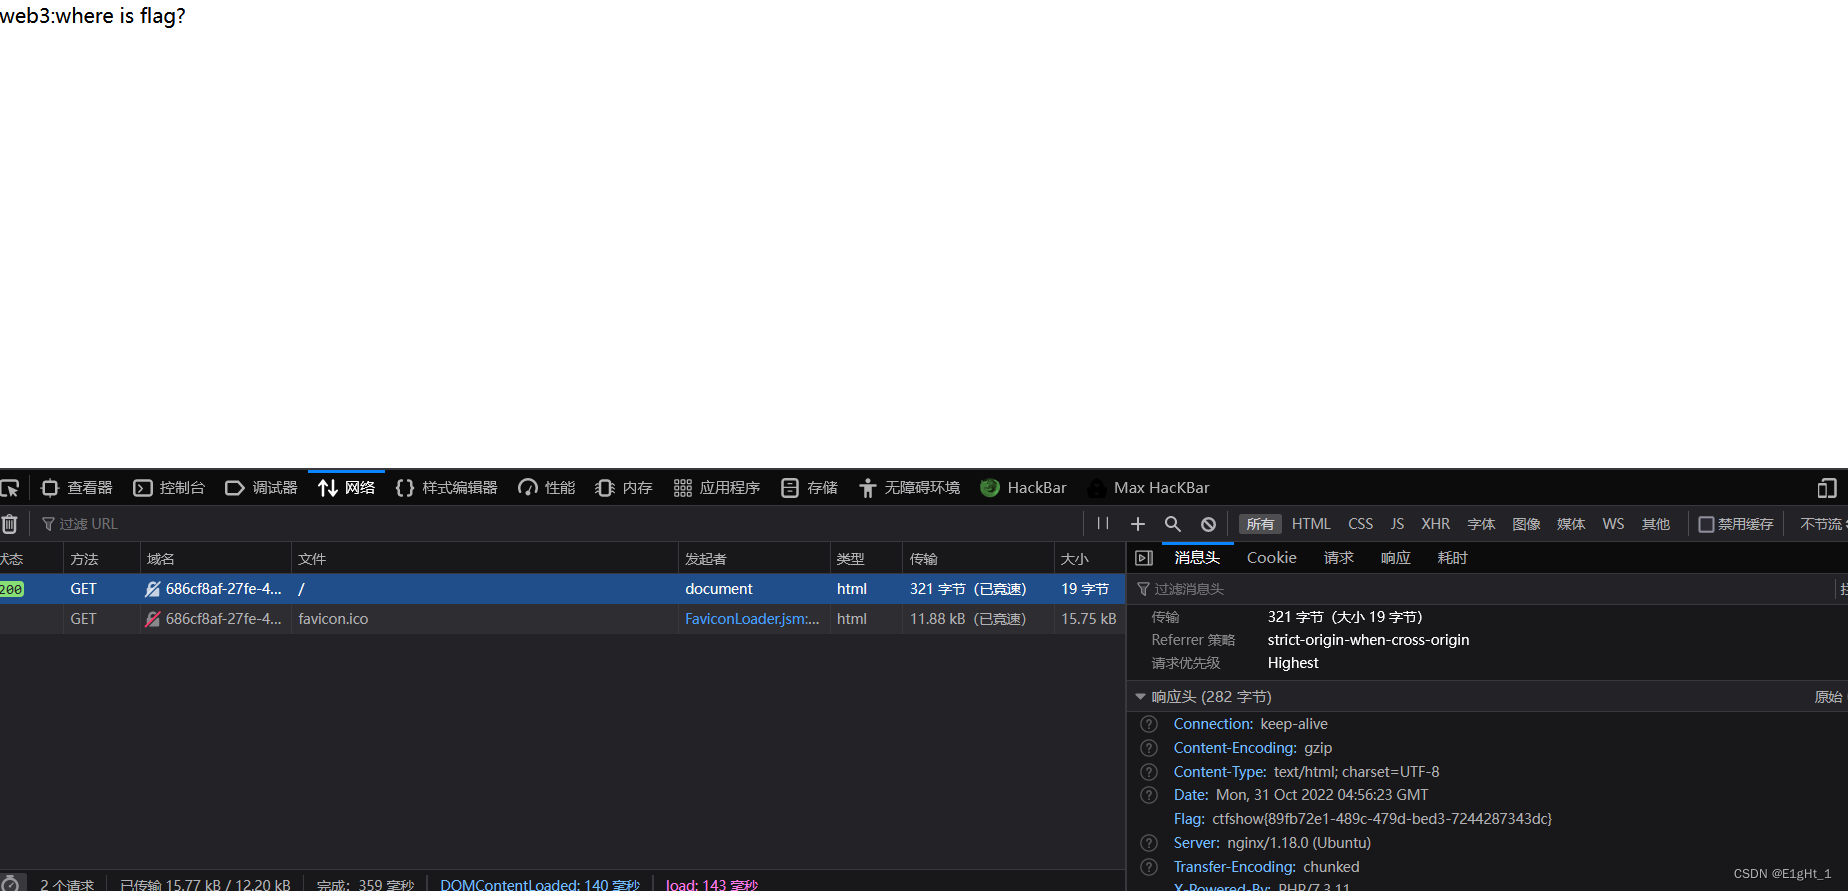
Task: Focus the 过滤消息头 filter headers field
Action: point(1480,589)
